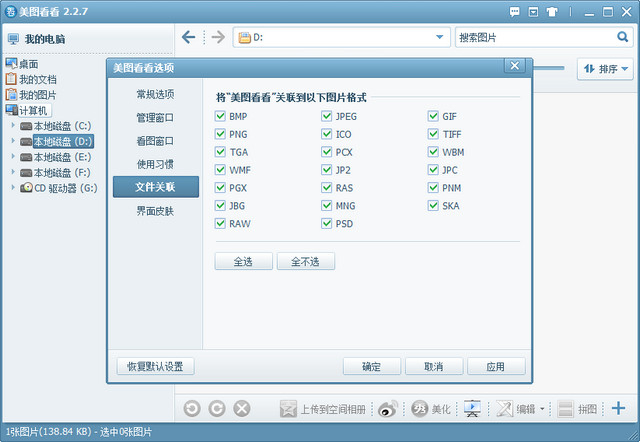Click the rotate left icon in bottom toolbar
This screenshot has width=640, height=442.
(192, 408)
